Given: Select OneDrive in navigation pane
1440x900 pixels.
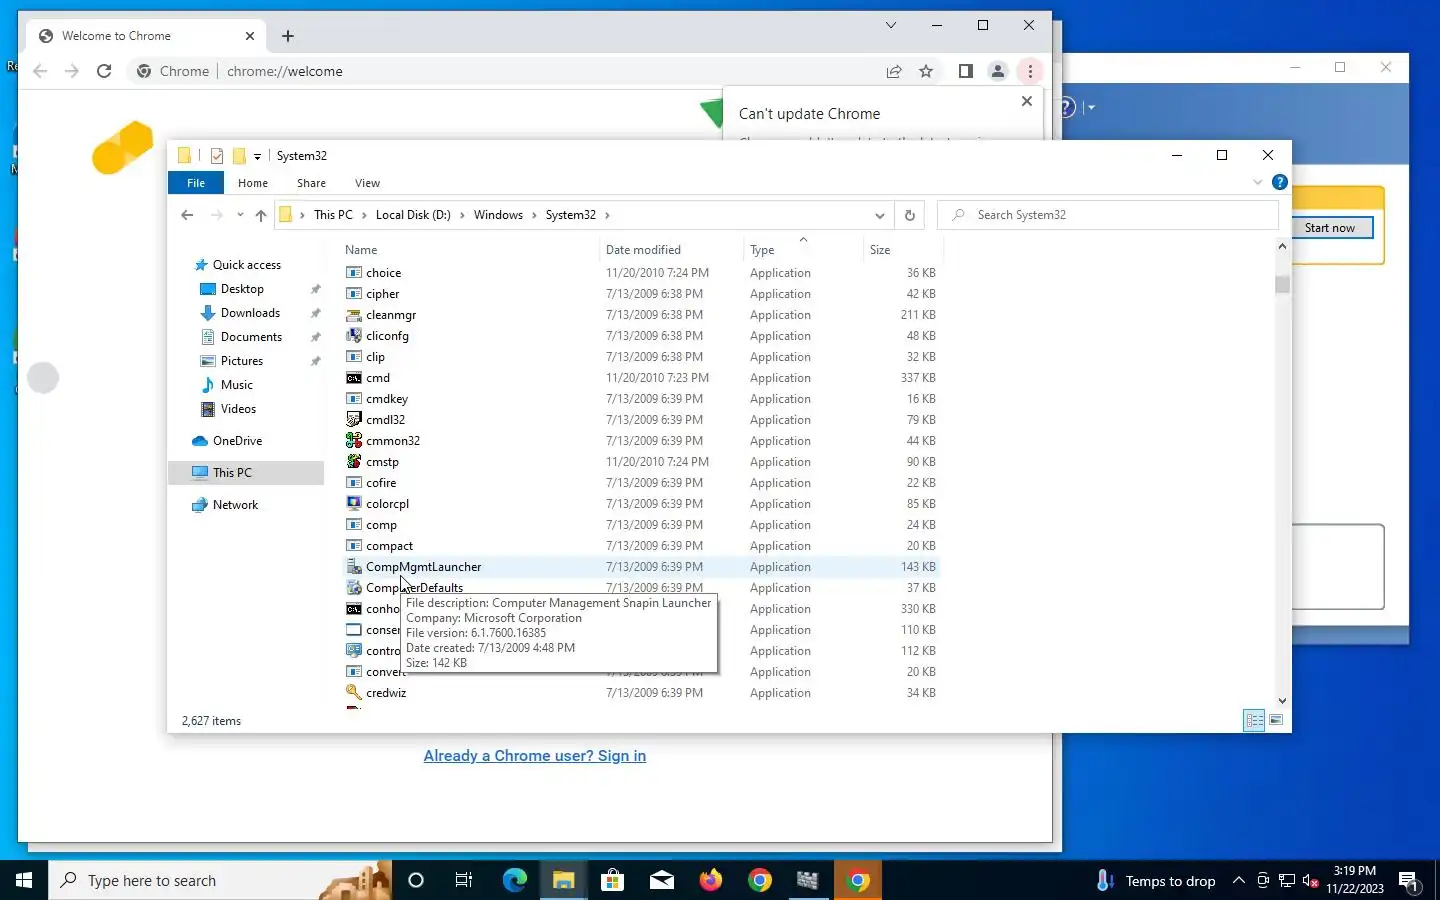Looking at the screenshot, I should (x=237, y=441).
